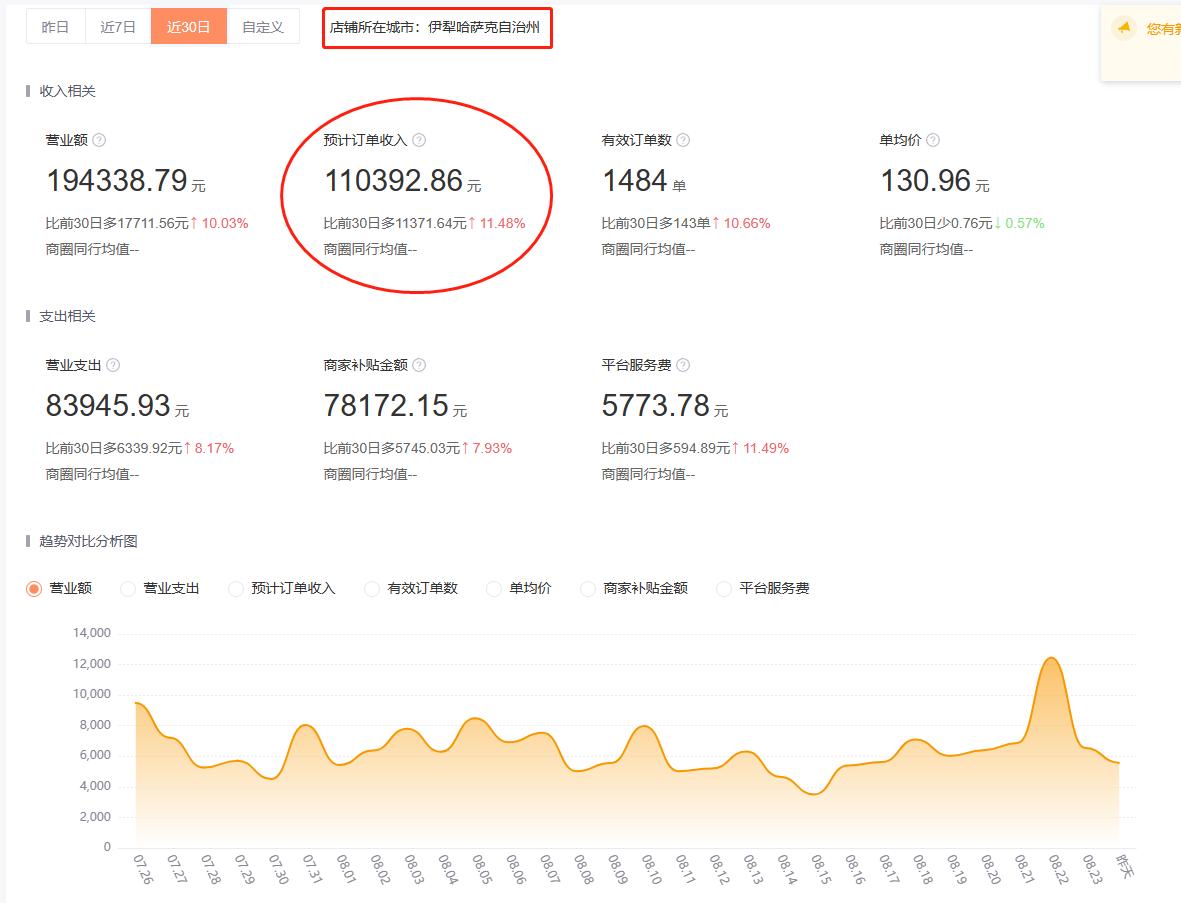This screenshot has height=903, width=1181.
Task: Click help icon beside 预计订单收入
Action: pyautogui.click(x=419, y=140)
